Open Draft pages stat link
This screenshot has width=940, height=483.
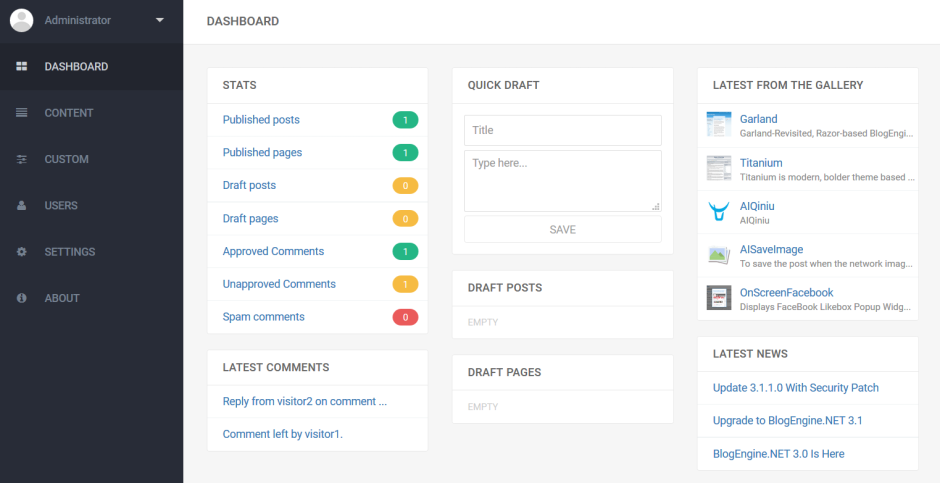pos(250,219)
